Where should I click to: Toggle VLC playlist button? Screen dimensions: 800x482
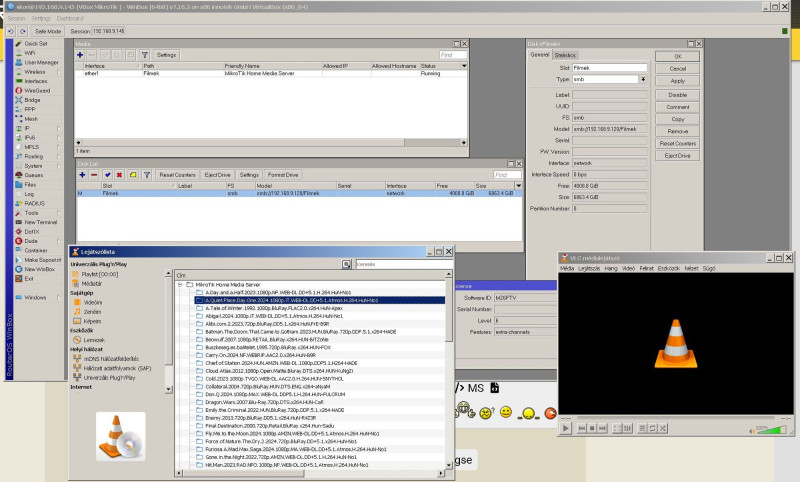pos(642,428)
